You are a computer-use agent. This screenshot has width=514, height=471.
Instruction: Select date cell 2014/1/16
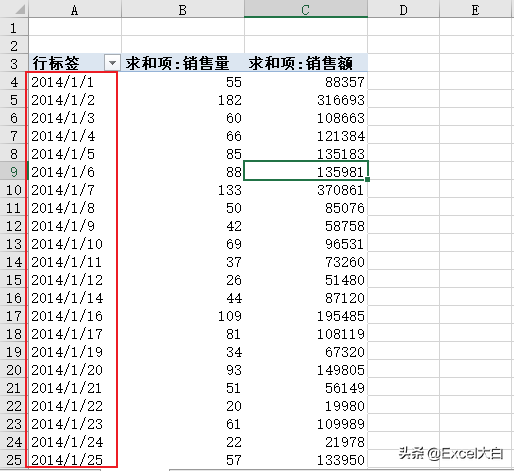[x=75, y=316]
